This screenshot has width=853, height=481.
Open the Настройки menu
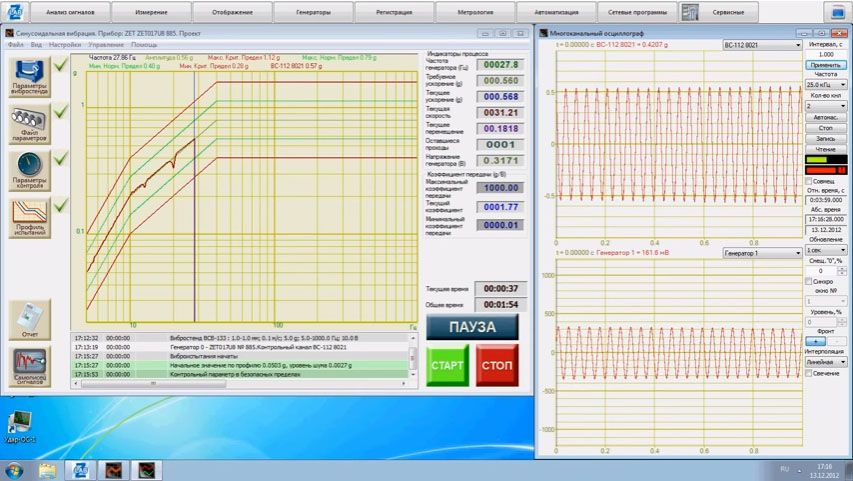point(65,45)
